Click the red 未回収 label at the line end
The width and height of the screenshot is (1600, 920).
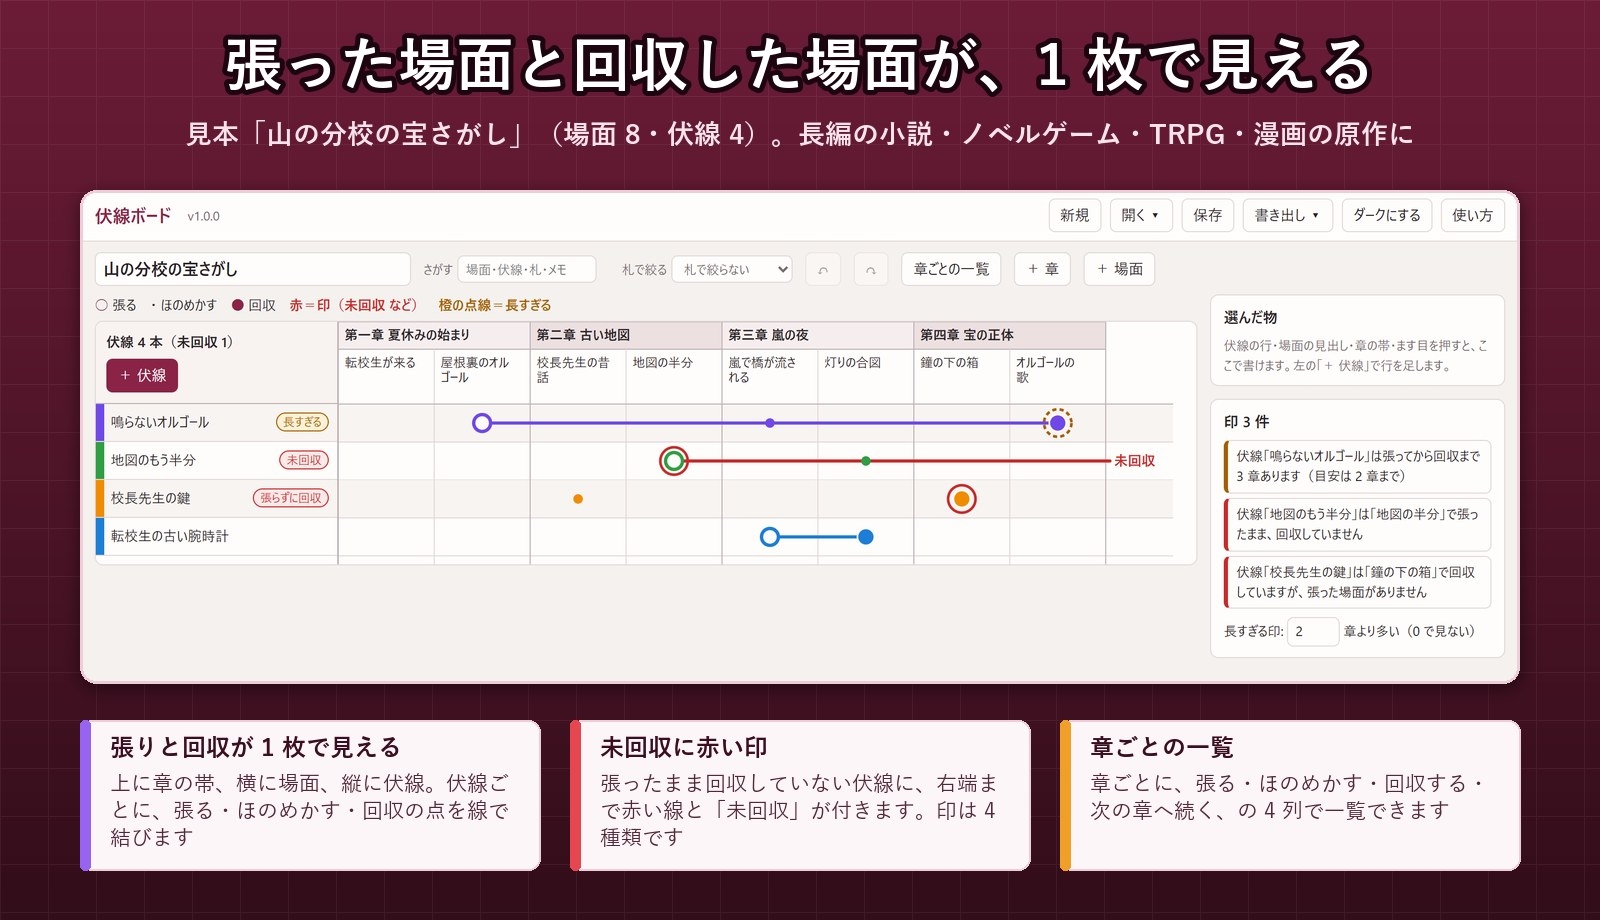click(1135, 461)
